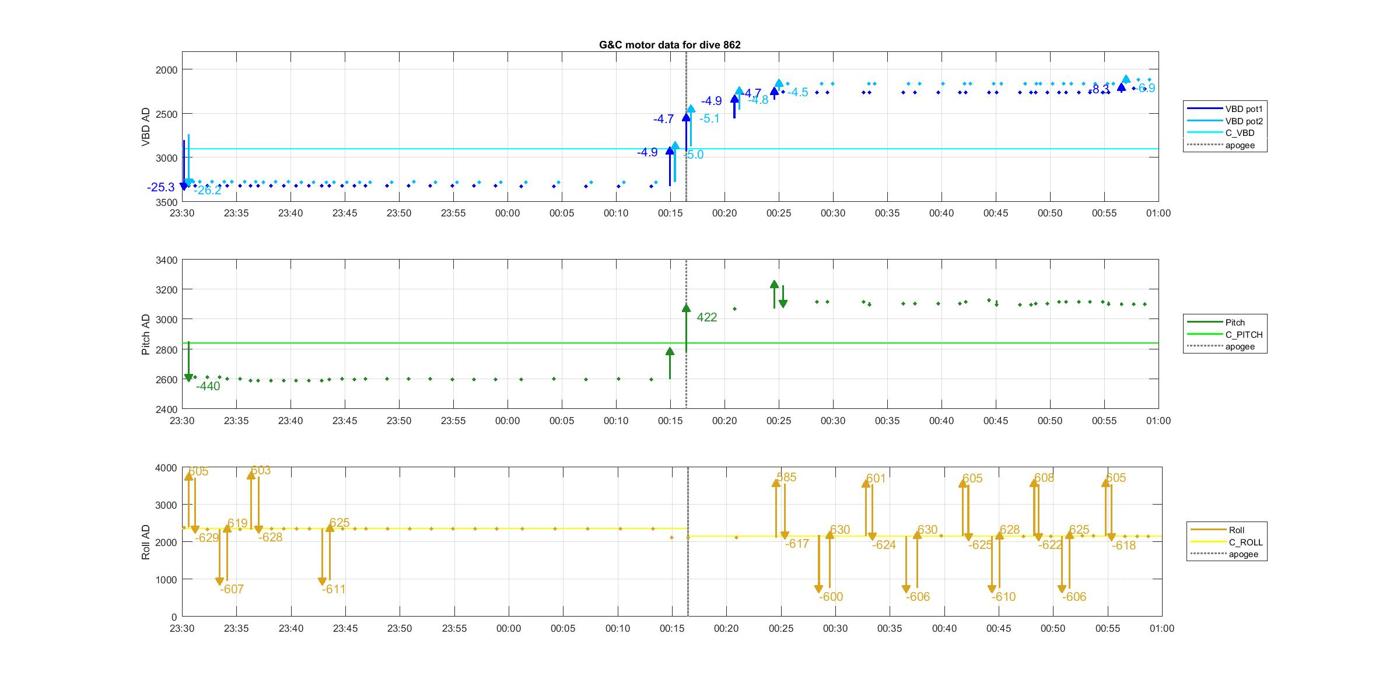Click the "-628" roll data label
This screenshot has width=1400, height=693.
click(271, 537)
